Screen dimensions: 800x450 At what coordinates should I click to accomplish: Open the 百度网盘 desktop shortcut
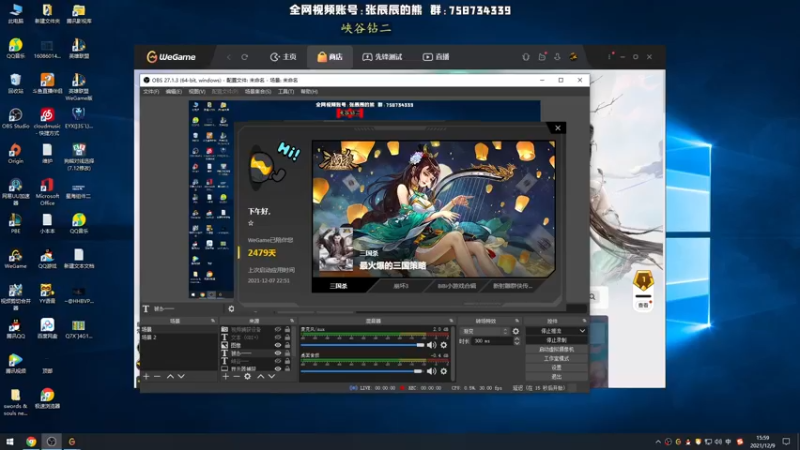click(x=47, y=329)
